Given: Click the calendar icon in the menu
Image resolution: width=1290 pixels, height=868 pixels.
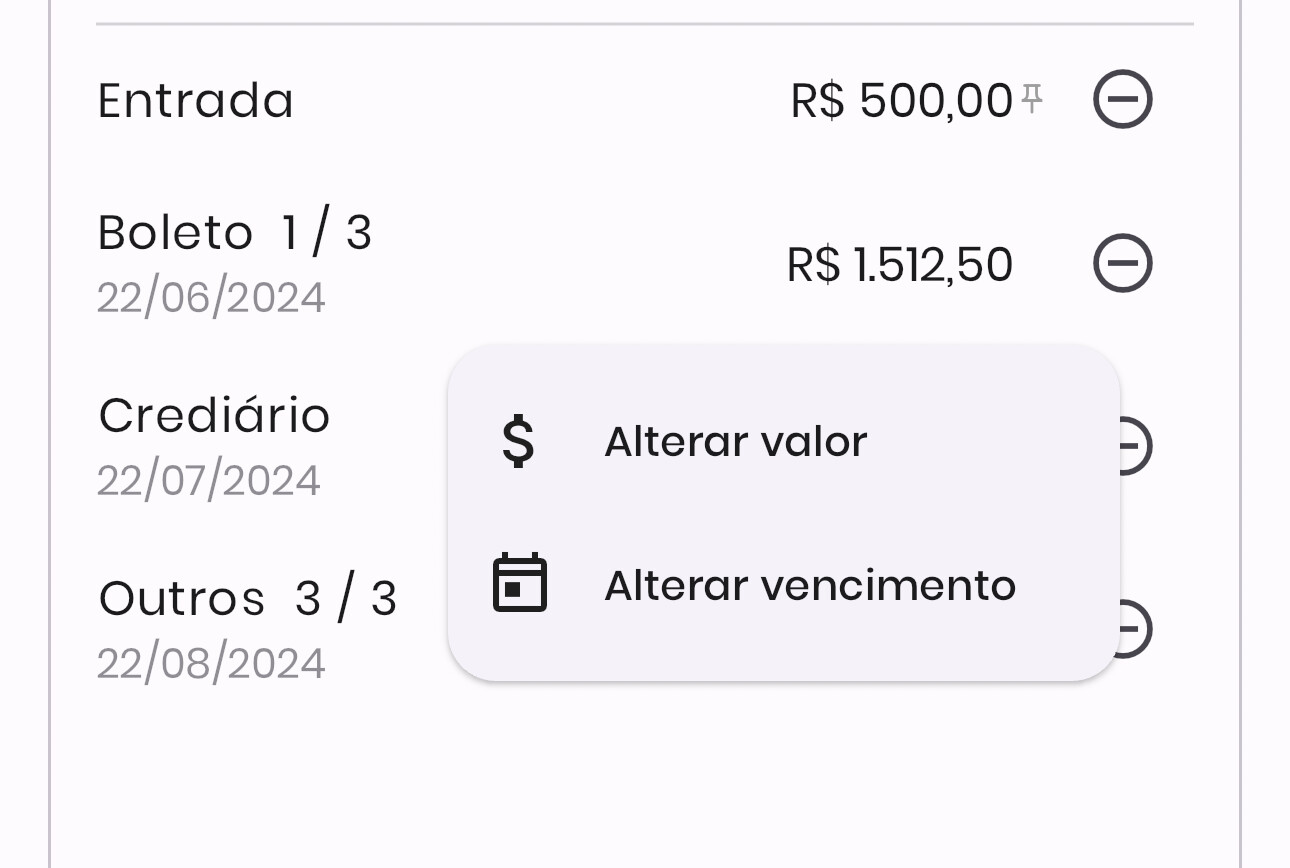Looking at the screenshot, I should 520,583.
